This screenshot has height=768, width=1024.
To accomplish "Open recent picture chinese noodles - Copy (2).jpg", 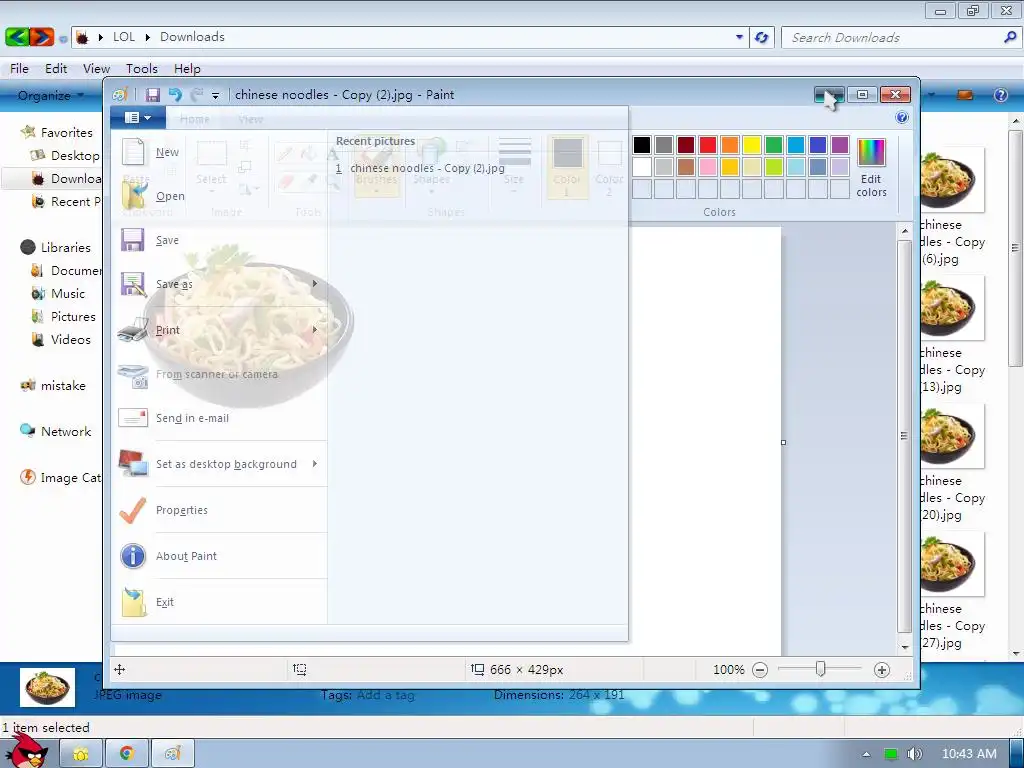I will 420,168.
